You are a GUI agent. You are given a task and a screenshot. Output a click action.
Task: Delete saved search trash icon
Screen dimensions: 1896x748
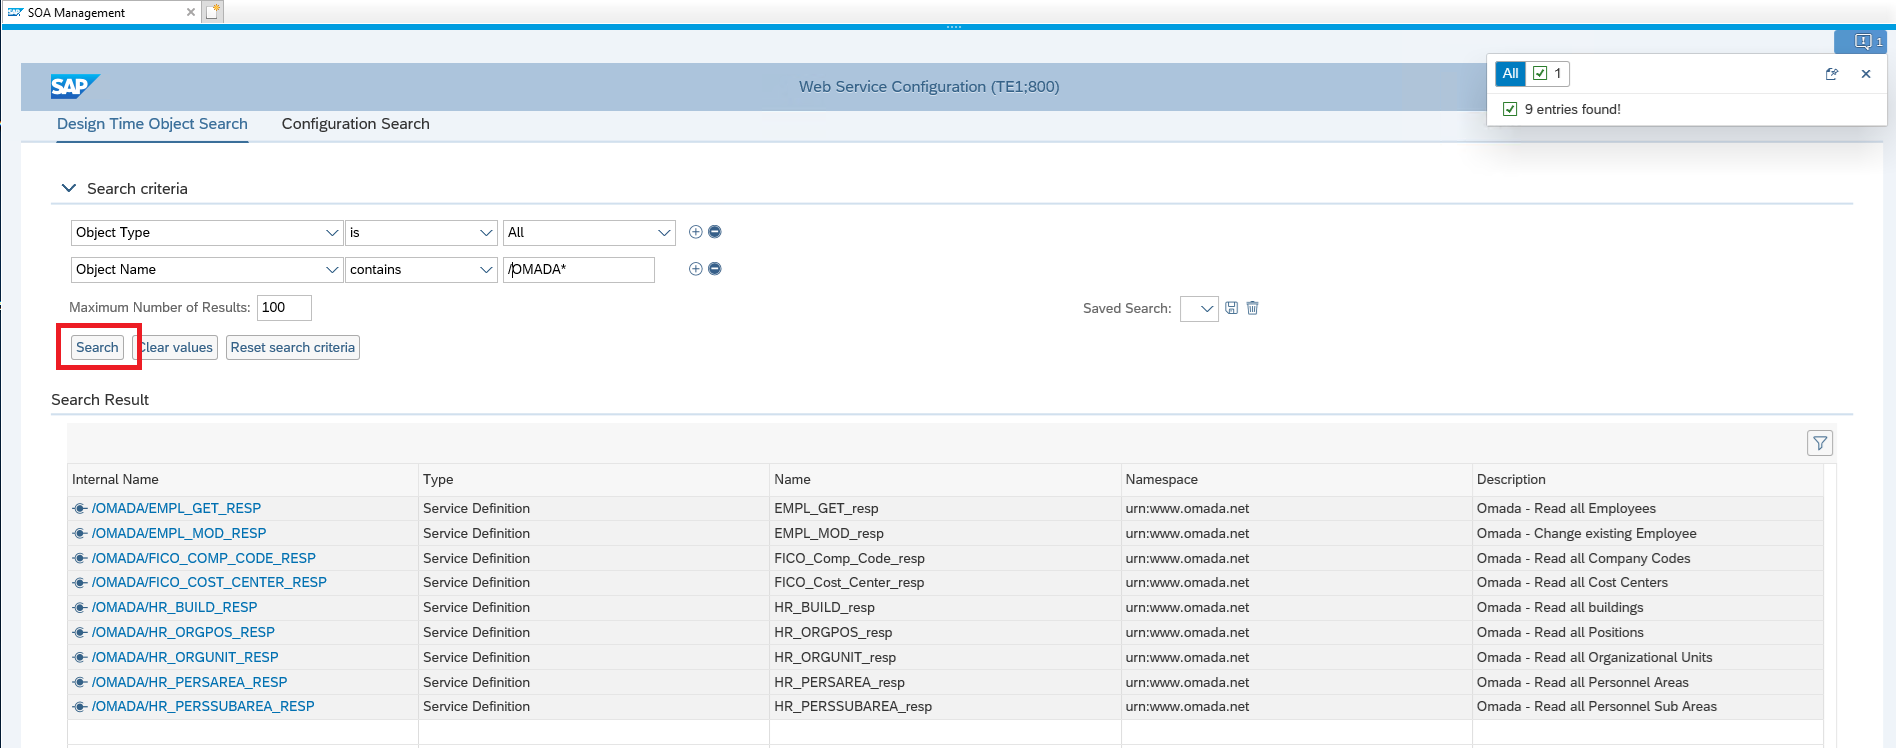click(x=1253, y=308)
